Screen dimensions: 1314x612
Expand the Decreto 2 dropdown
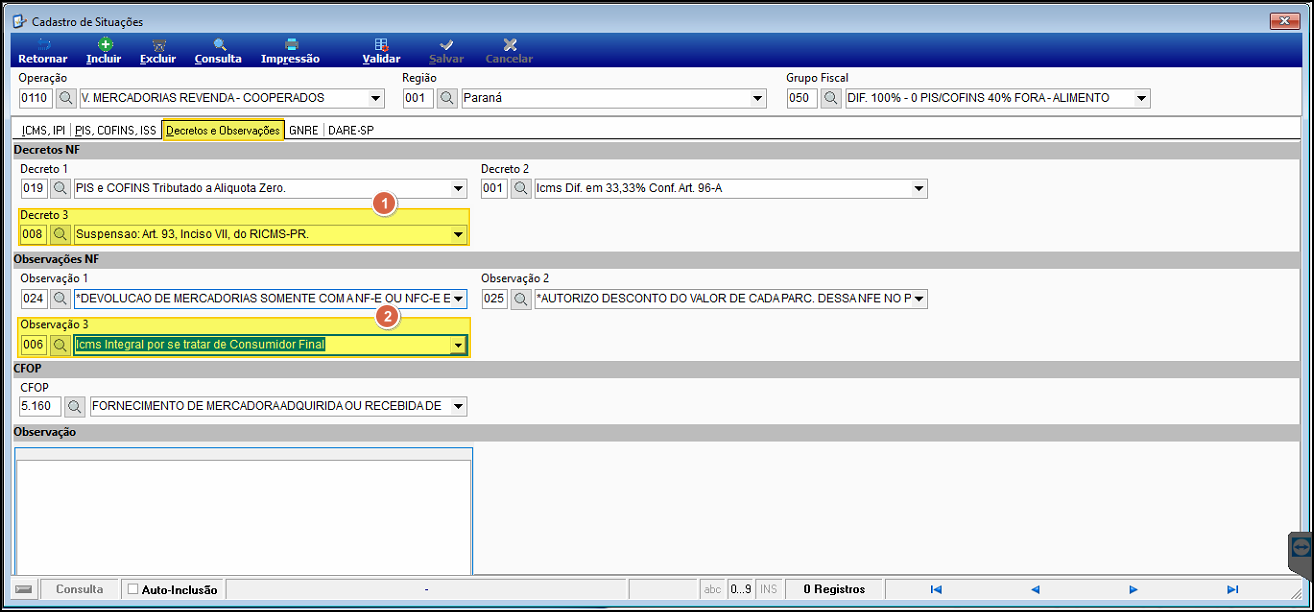pos(919,188)
